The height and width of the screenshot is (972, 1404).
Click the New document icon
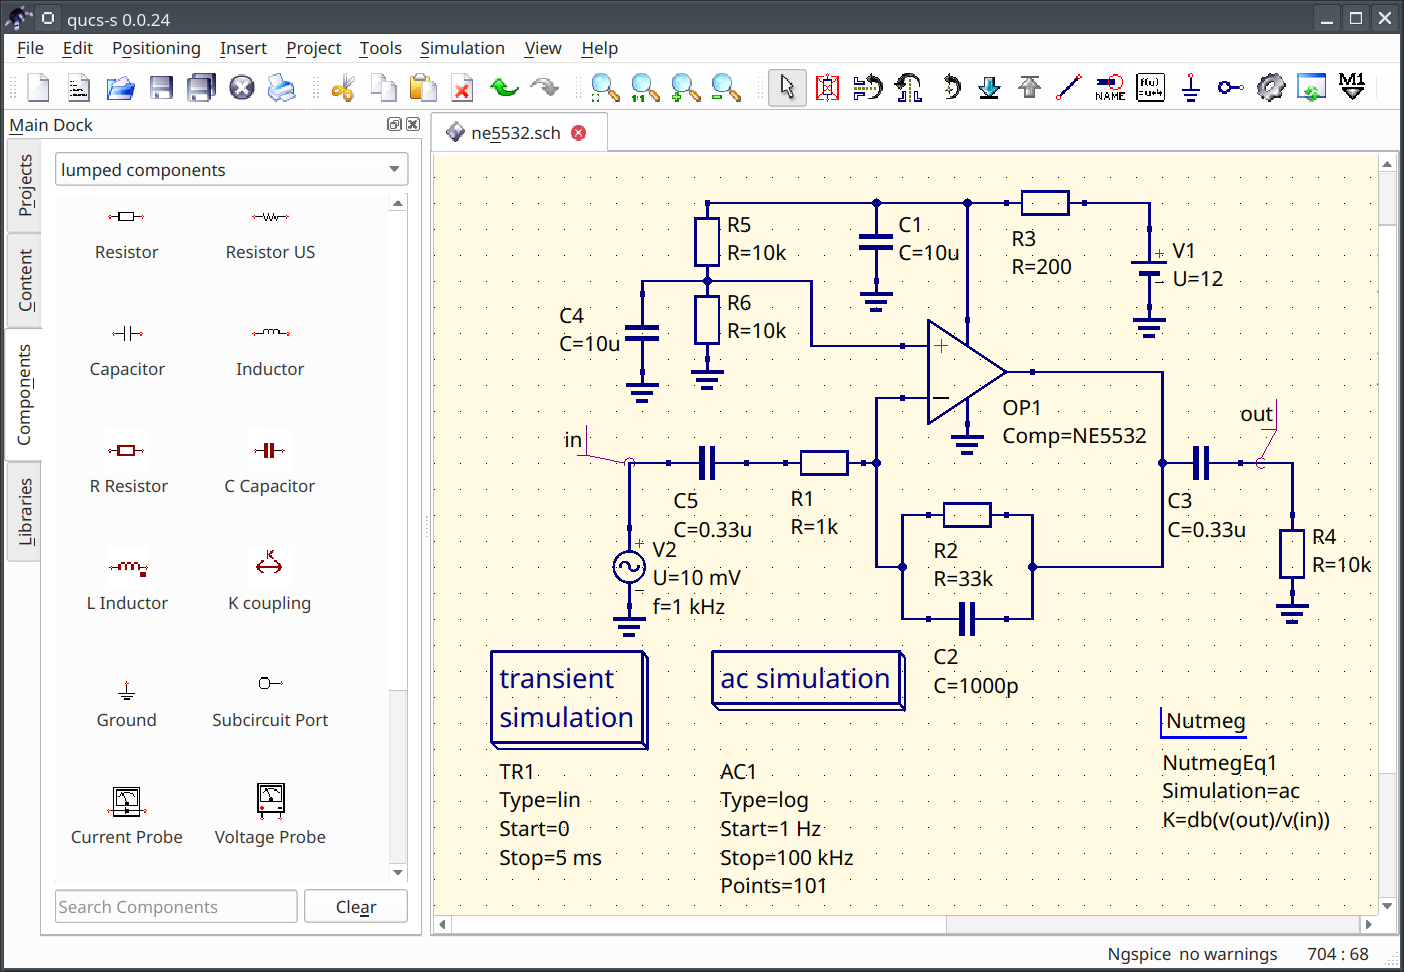[x=39, y=88]
